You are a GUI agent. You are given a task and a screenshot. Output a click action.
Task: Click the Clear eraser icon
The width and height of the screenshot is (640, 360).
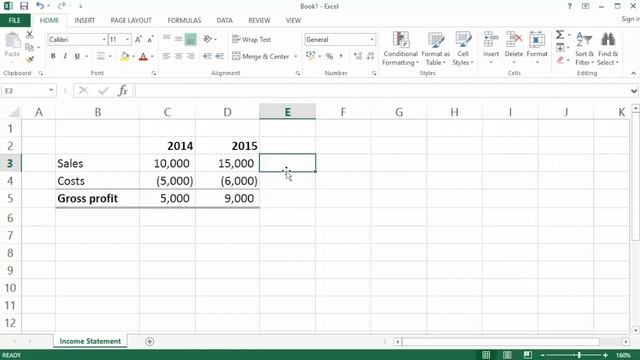pyautogui.click(x=560, y=60)
